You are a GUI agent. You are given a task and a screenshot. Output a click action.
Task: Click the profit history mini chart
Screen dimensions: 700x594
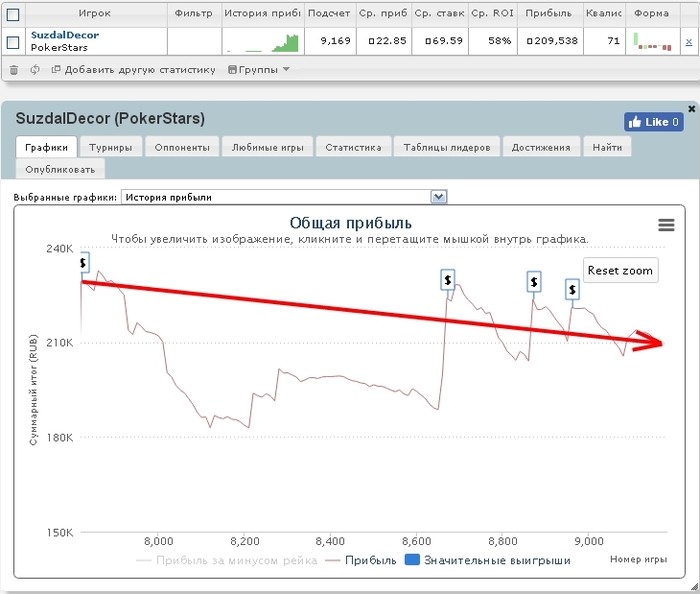click(x=263, y=42)
